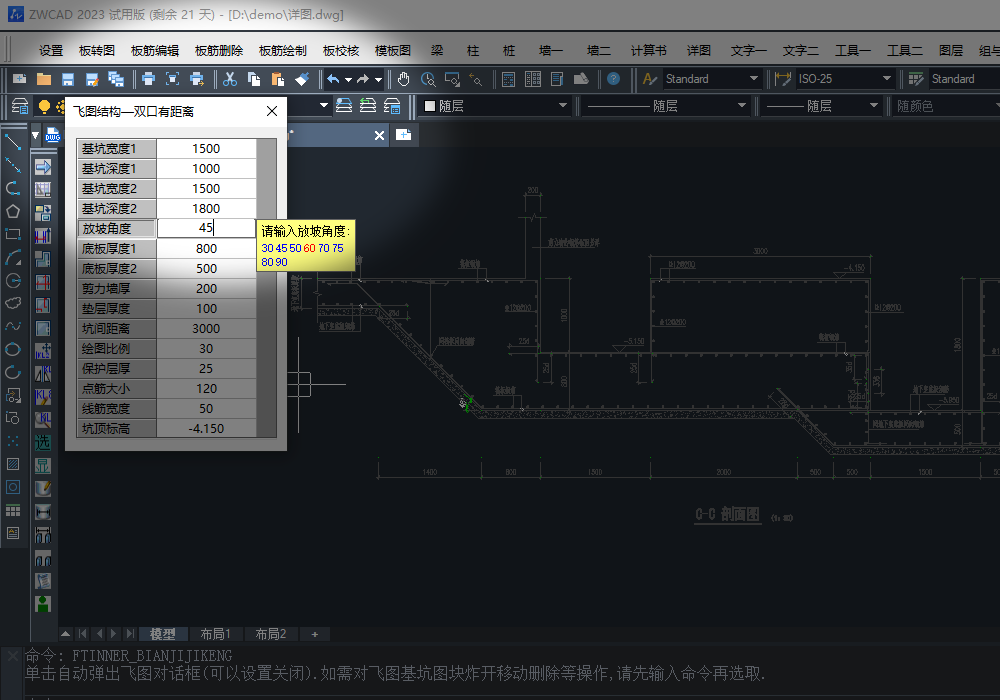Image resolution: width=1000 pixels, height=700 pixels.
Task: Close the 飞图结构 dialog
Action: (x=272, y=111)
